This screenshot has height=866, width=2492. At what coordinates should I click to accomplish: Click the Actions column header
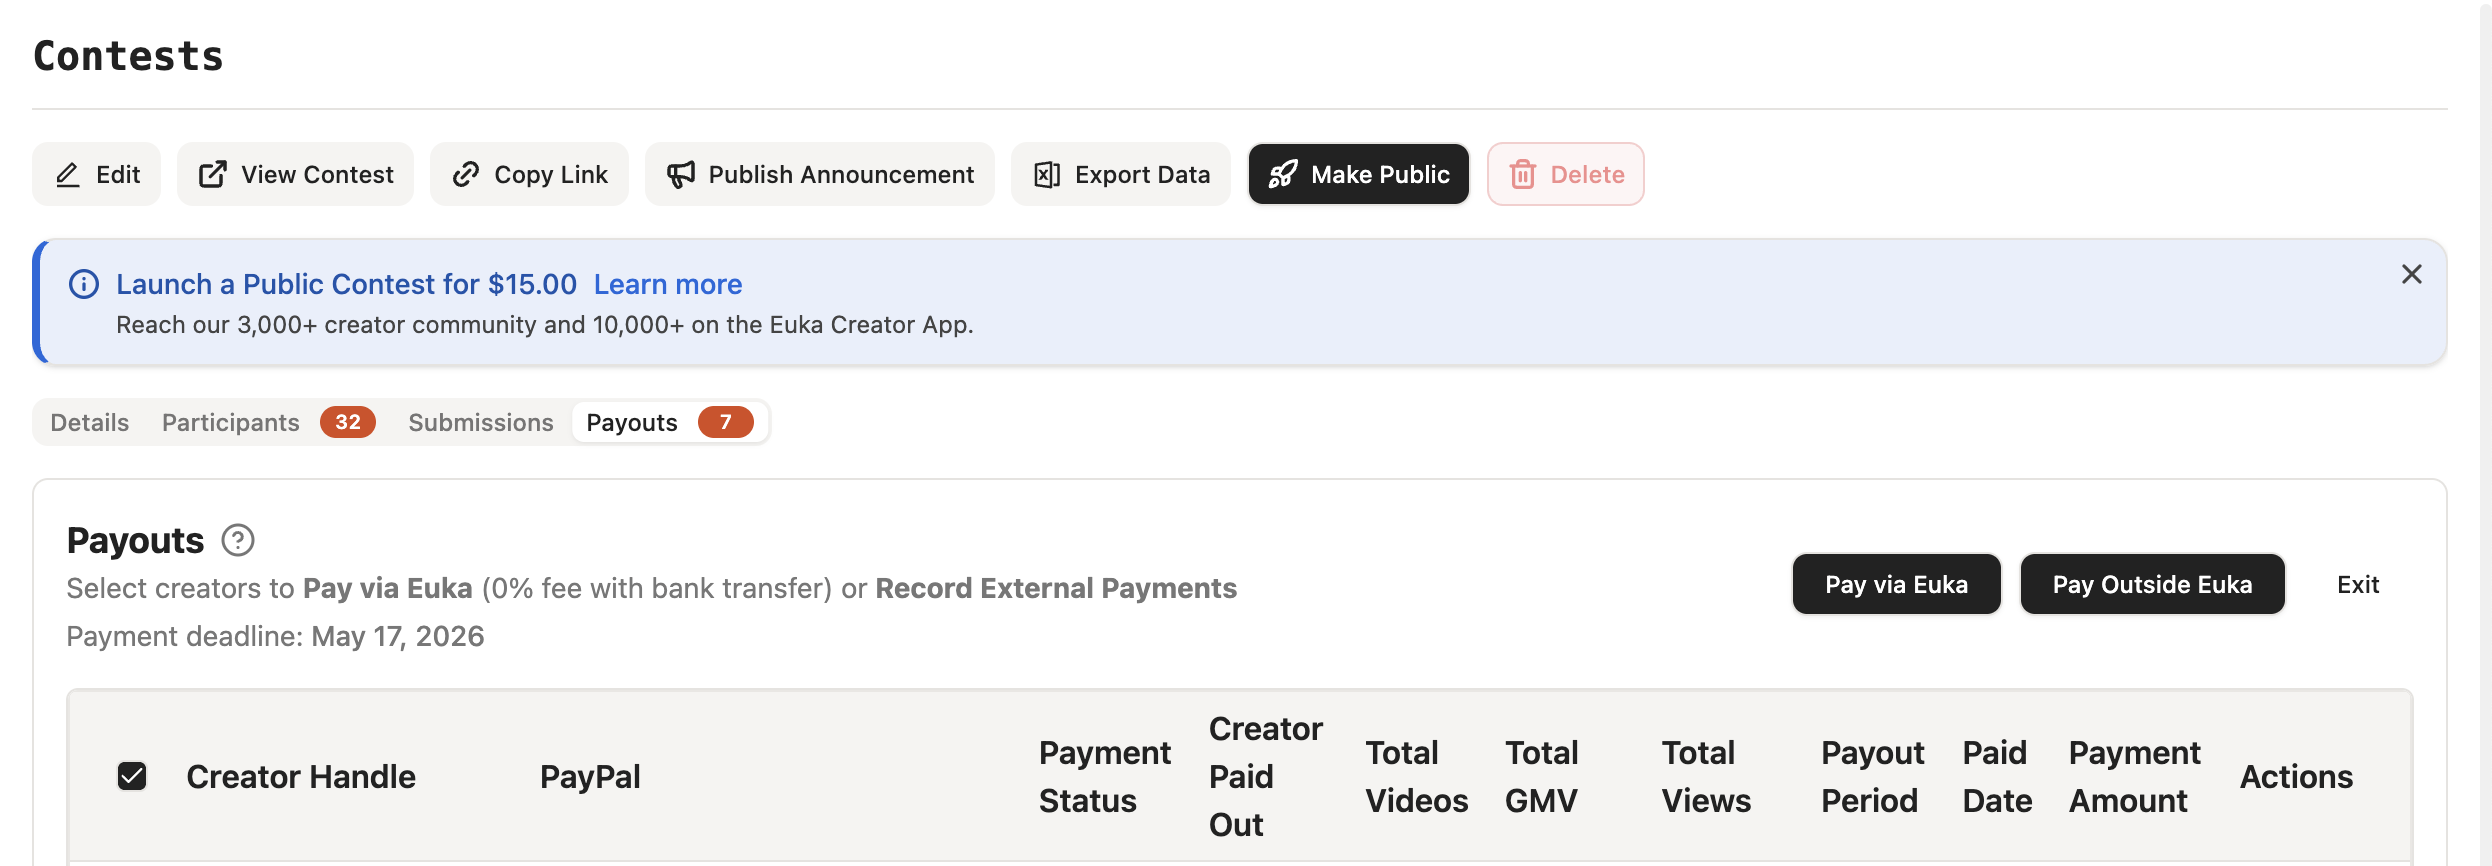[2296, 777]
